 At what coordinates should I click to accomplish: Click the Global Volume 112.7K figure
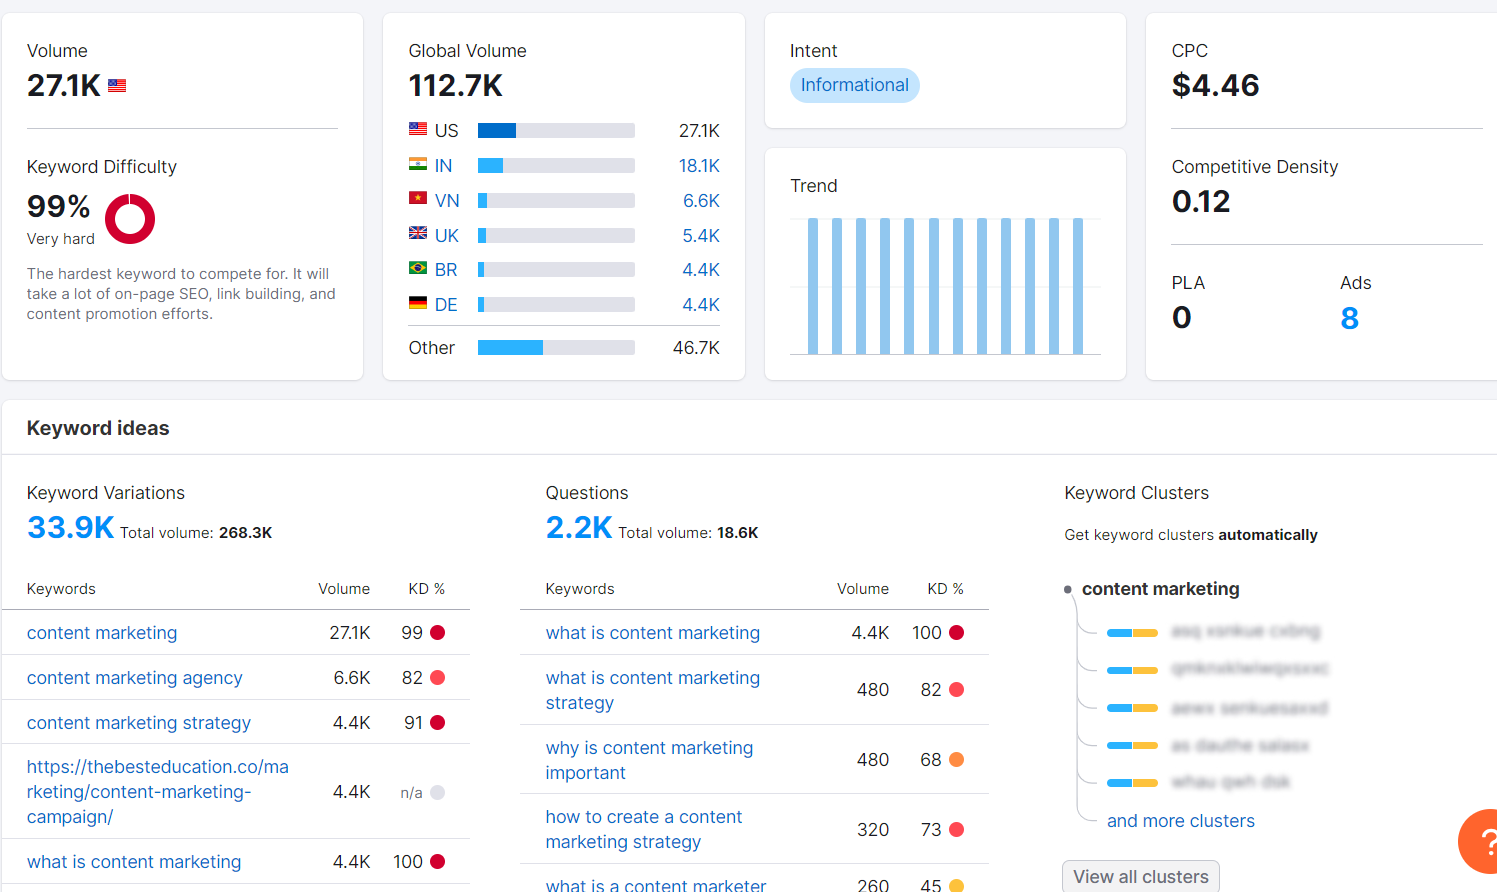(456, 86)
